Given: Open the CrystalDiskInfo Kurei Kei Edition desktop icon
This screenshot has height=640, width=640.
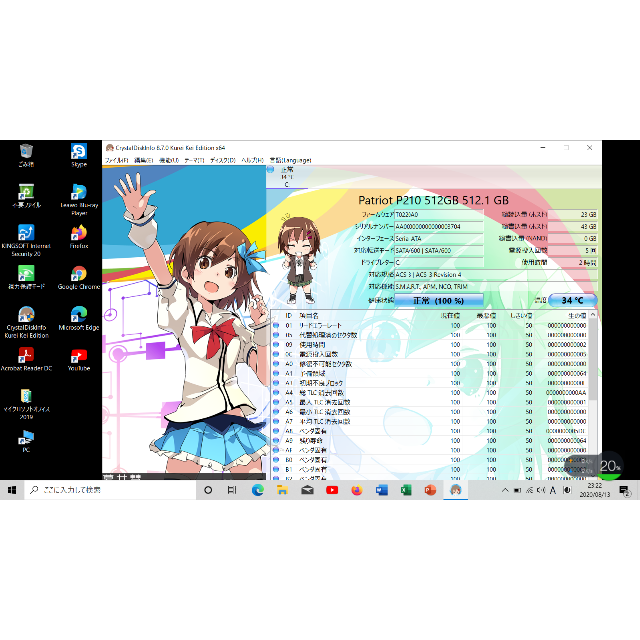Looking at the screenshot, I should click(x=26, y=322).
